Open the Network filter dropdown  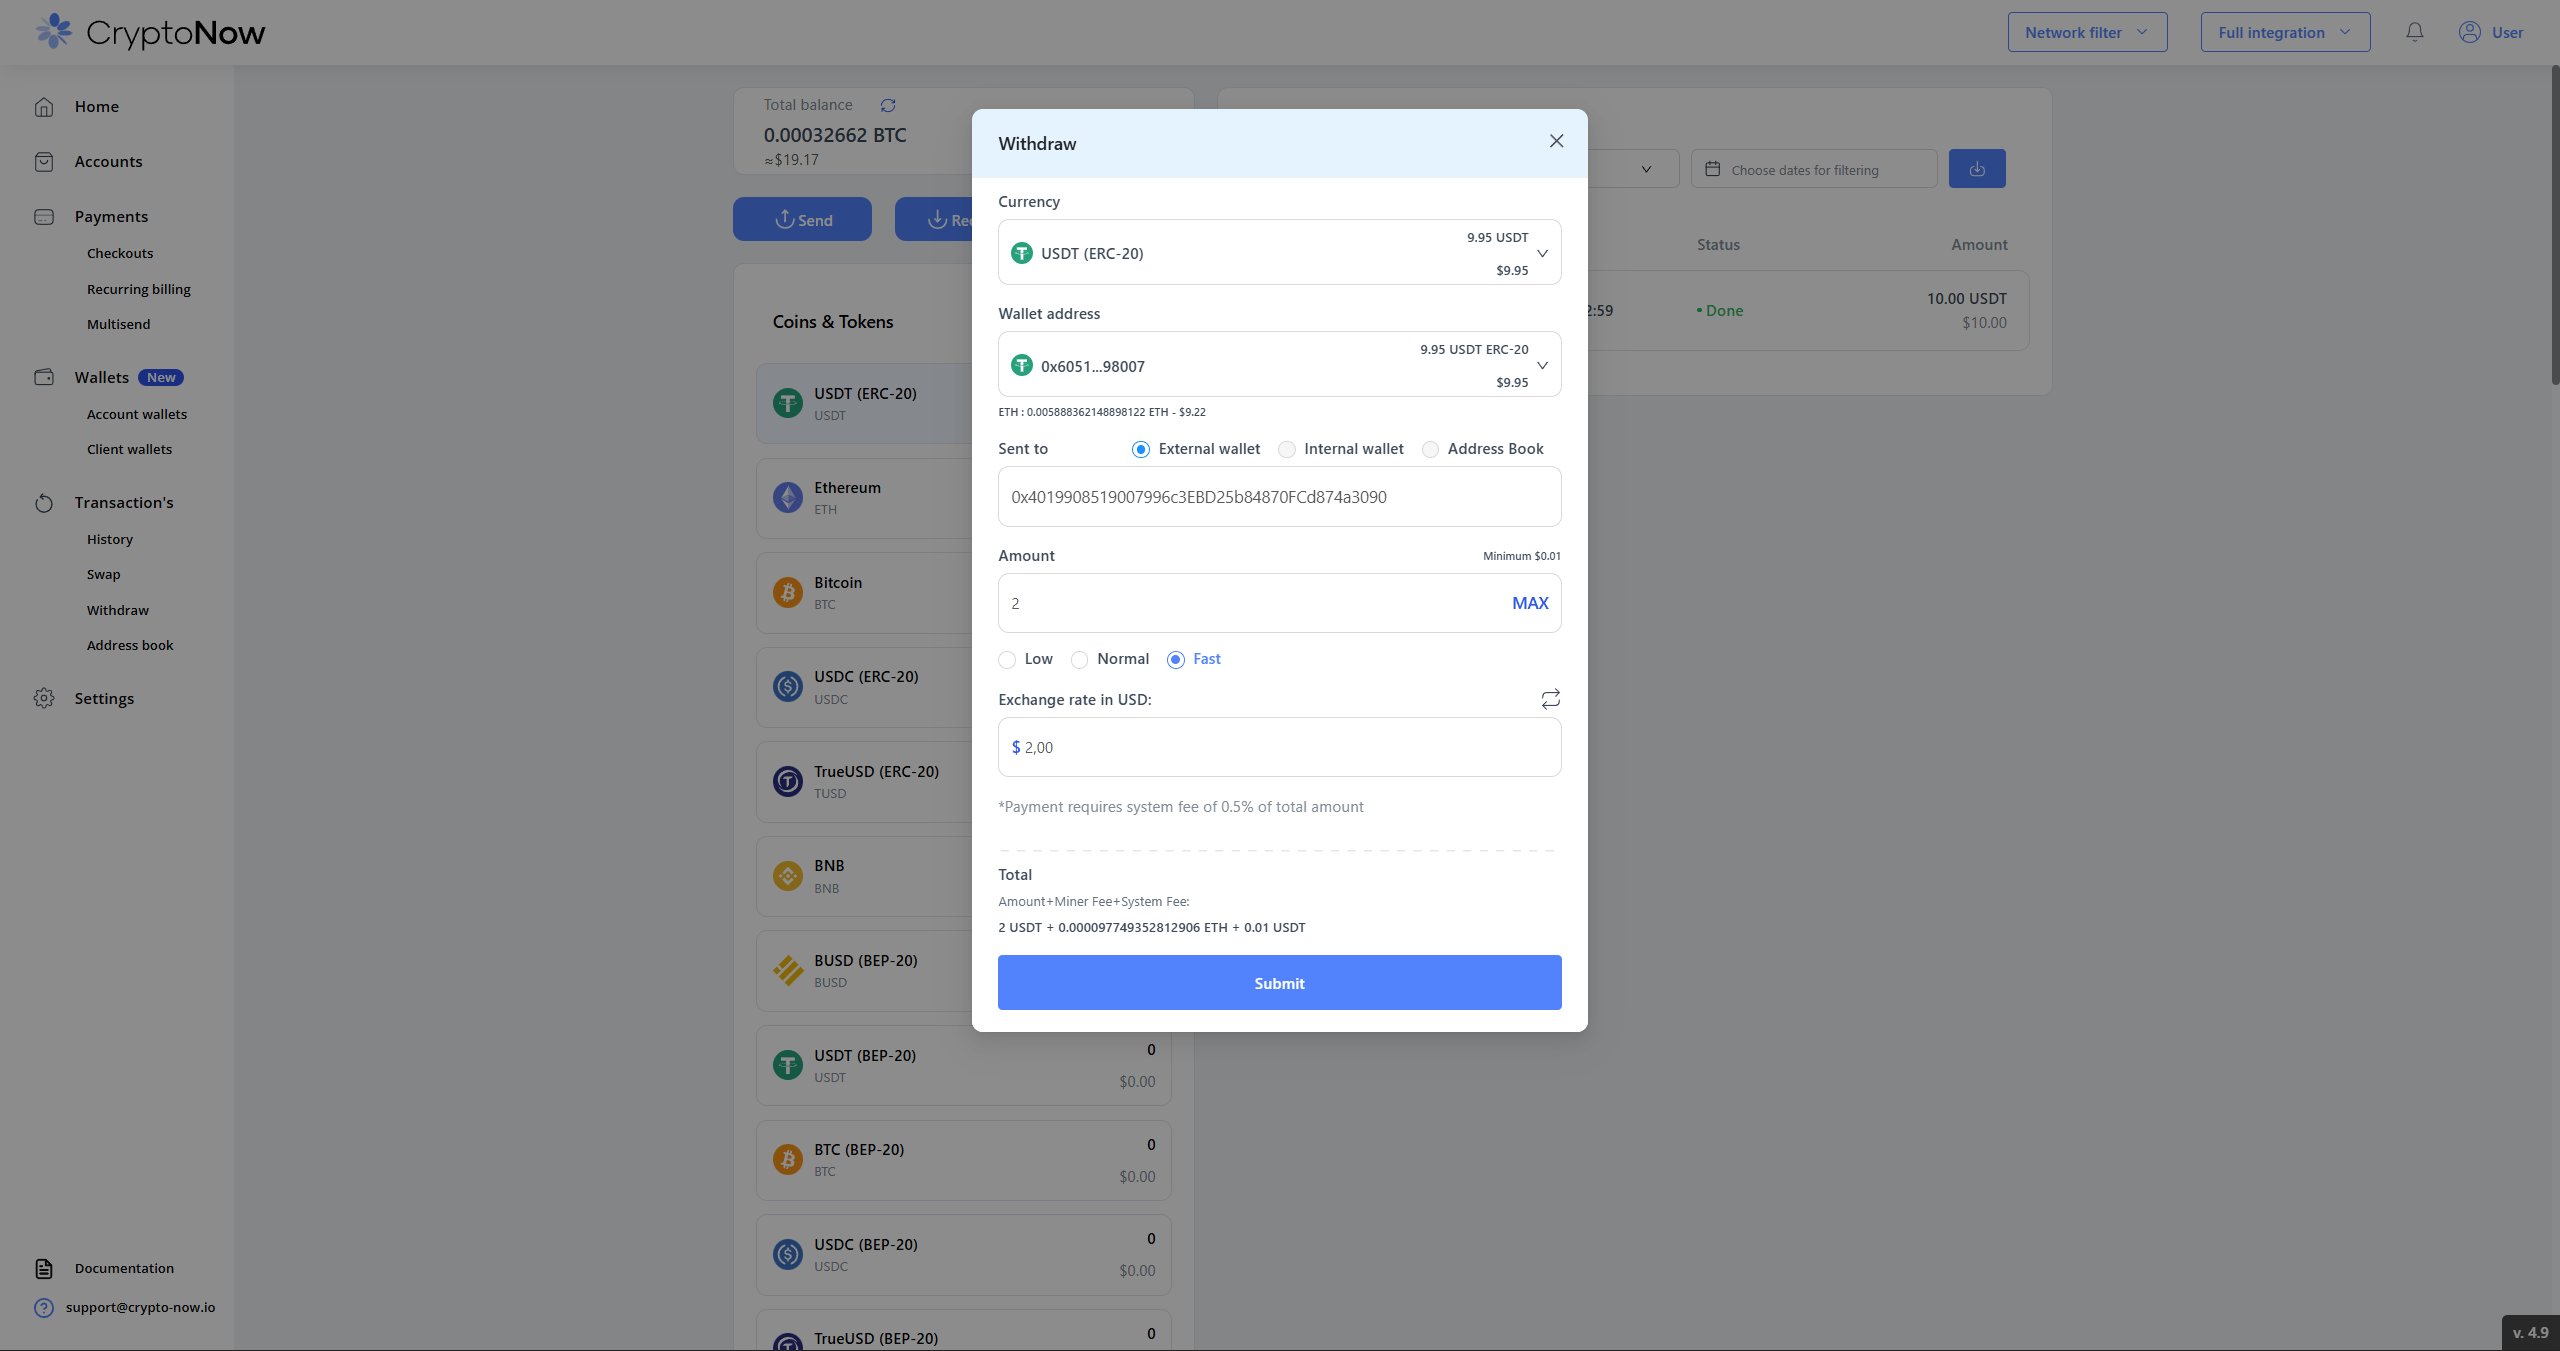[x=2087, y=32]
